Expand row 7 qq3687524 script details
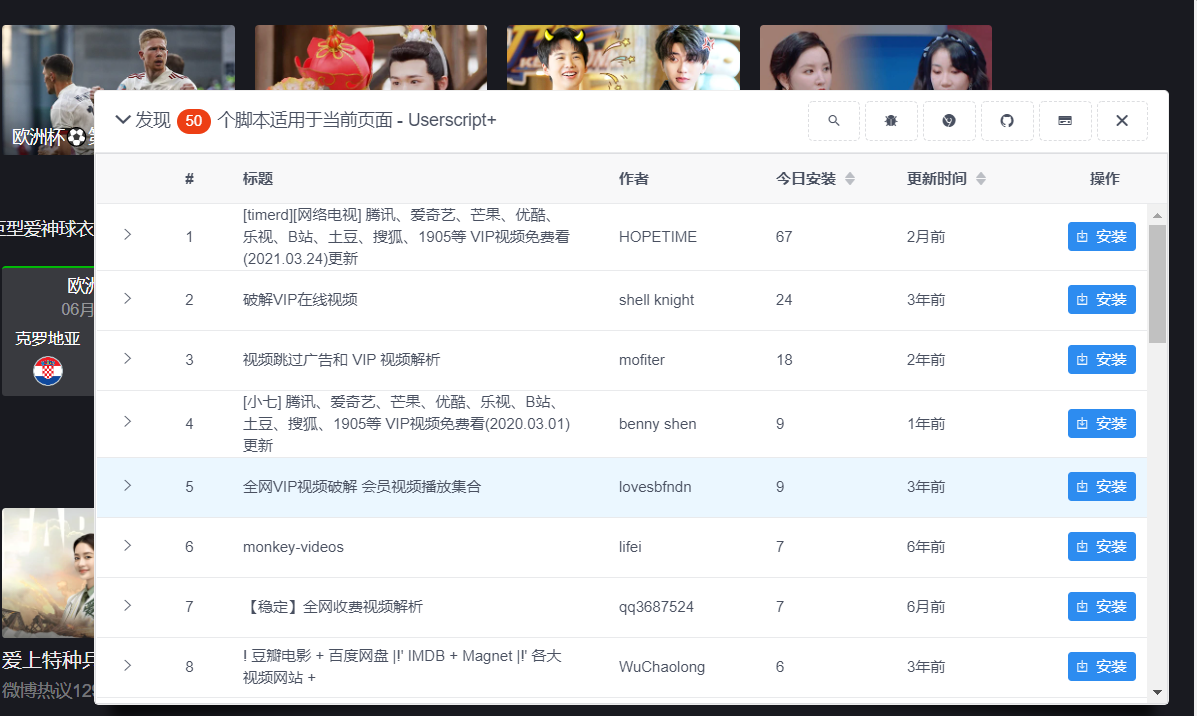1197x716 pixels. (127, 605)
